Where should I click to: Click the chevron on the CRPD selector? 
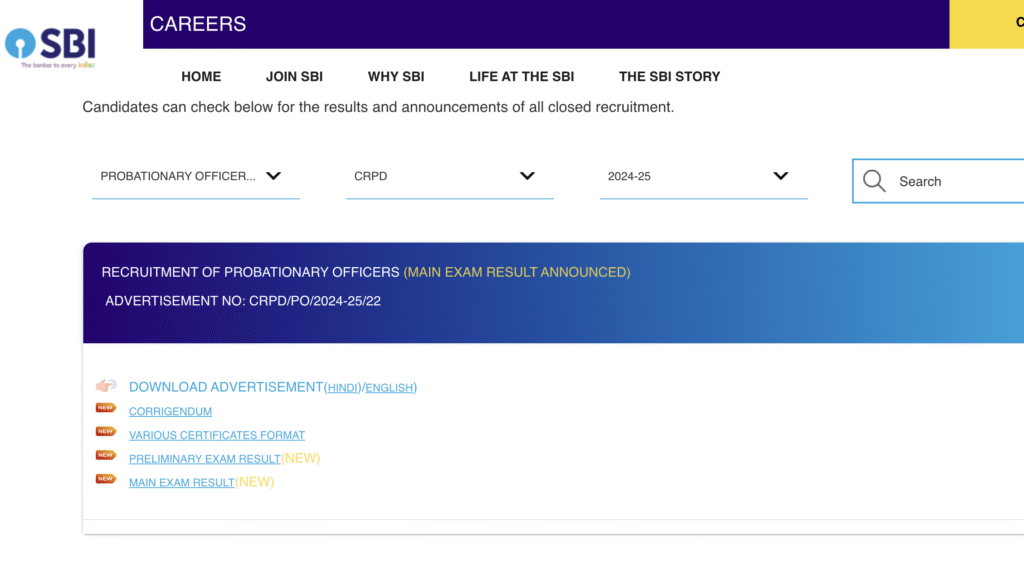pos(527,176)
